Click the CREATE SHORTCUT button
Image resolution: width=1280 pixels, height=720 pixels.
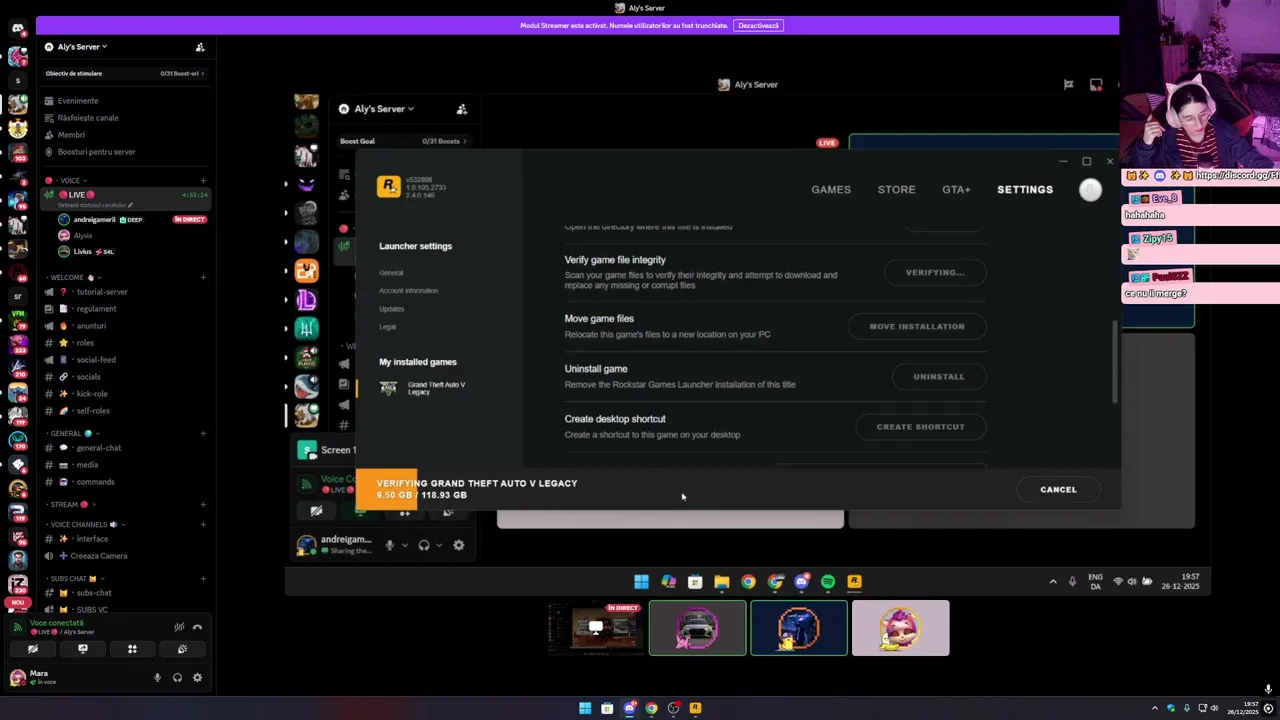[921, 426]
